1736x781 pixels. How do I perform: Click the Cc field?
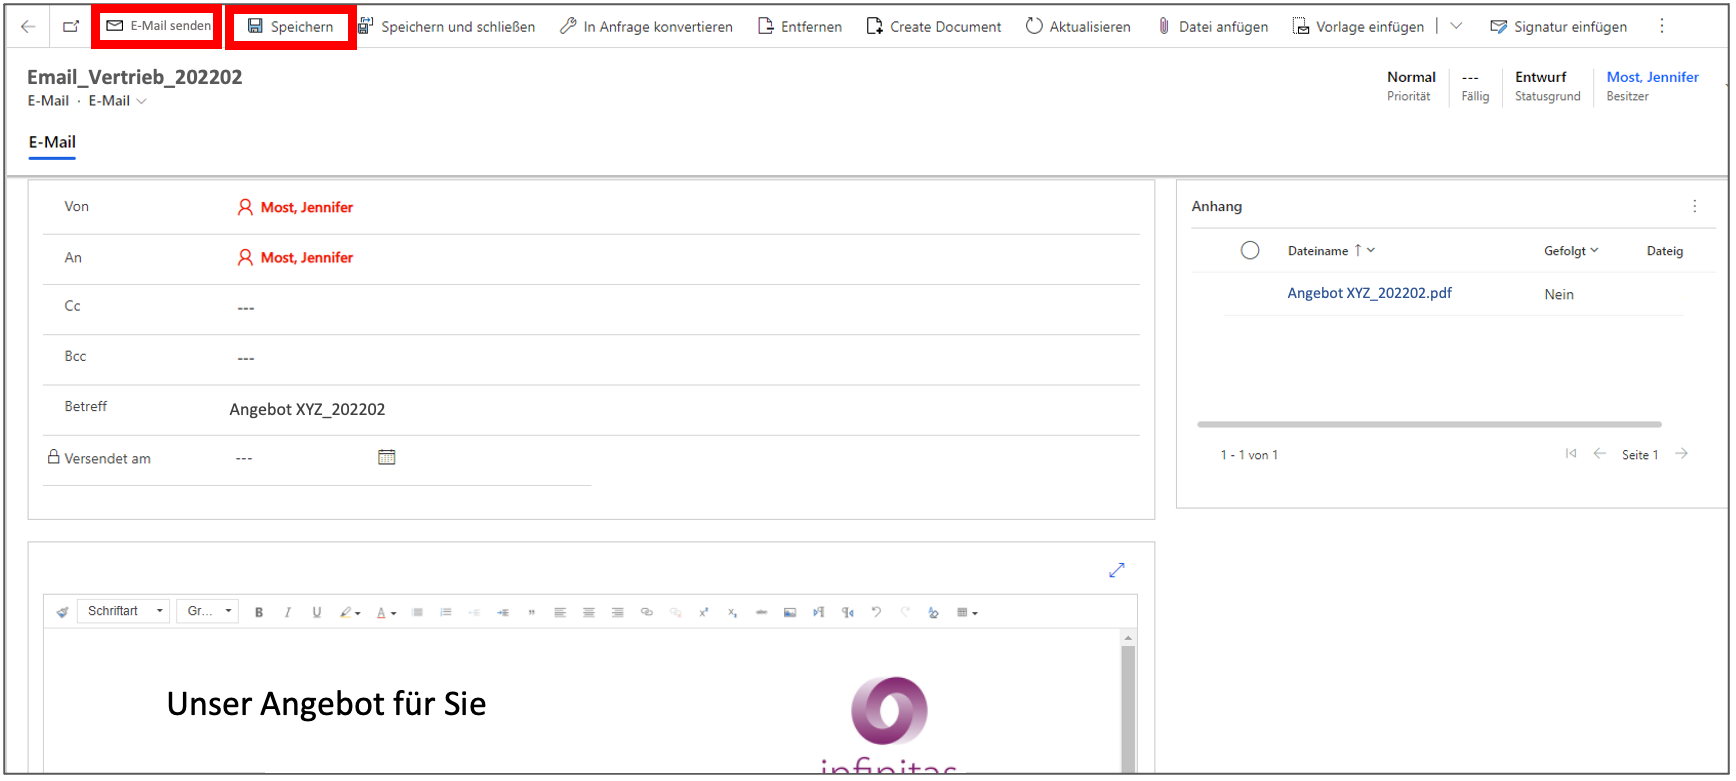[590, 308]
